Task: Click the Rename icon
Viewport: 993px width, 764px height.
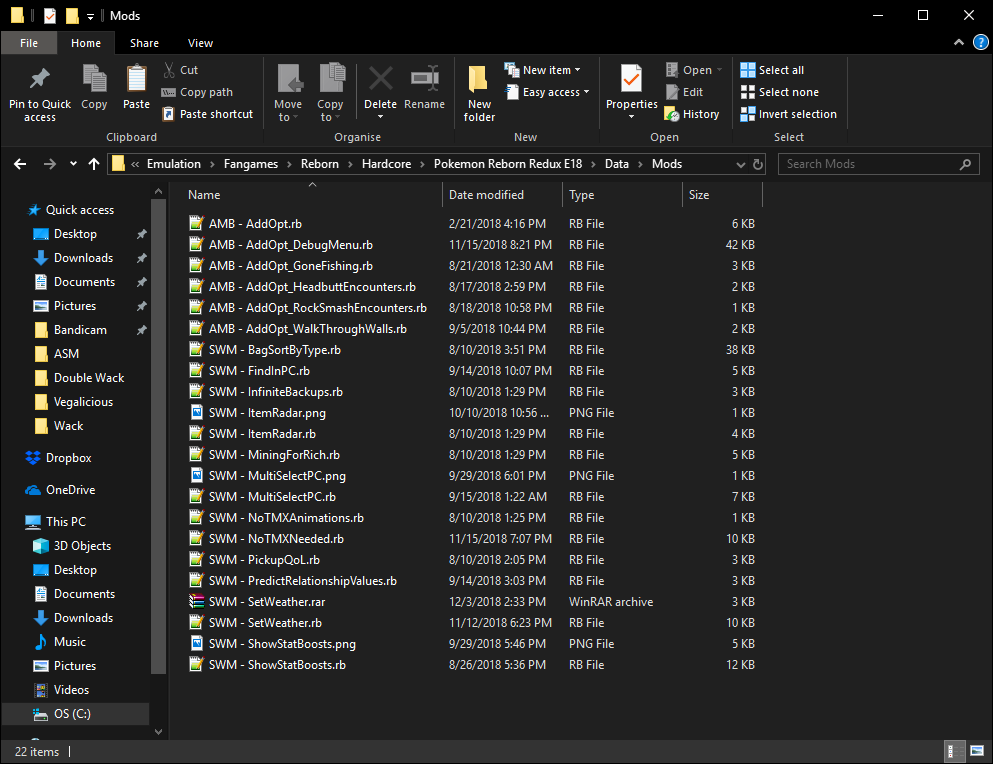Action: (x=425, y=79)
